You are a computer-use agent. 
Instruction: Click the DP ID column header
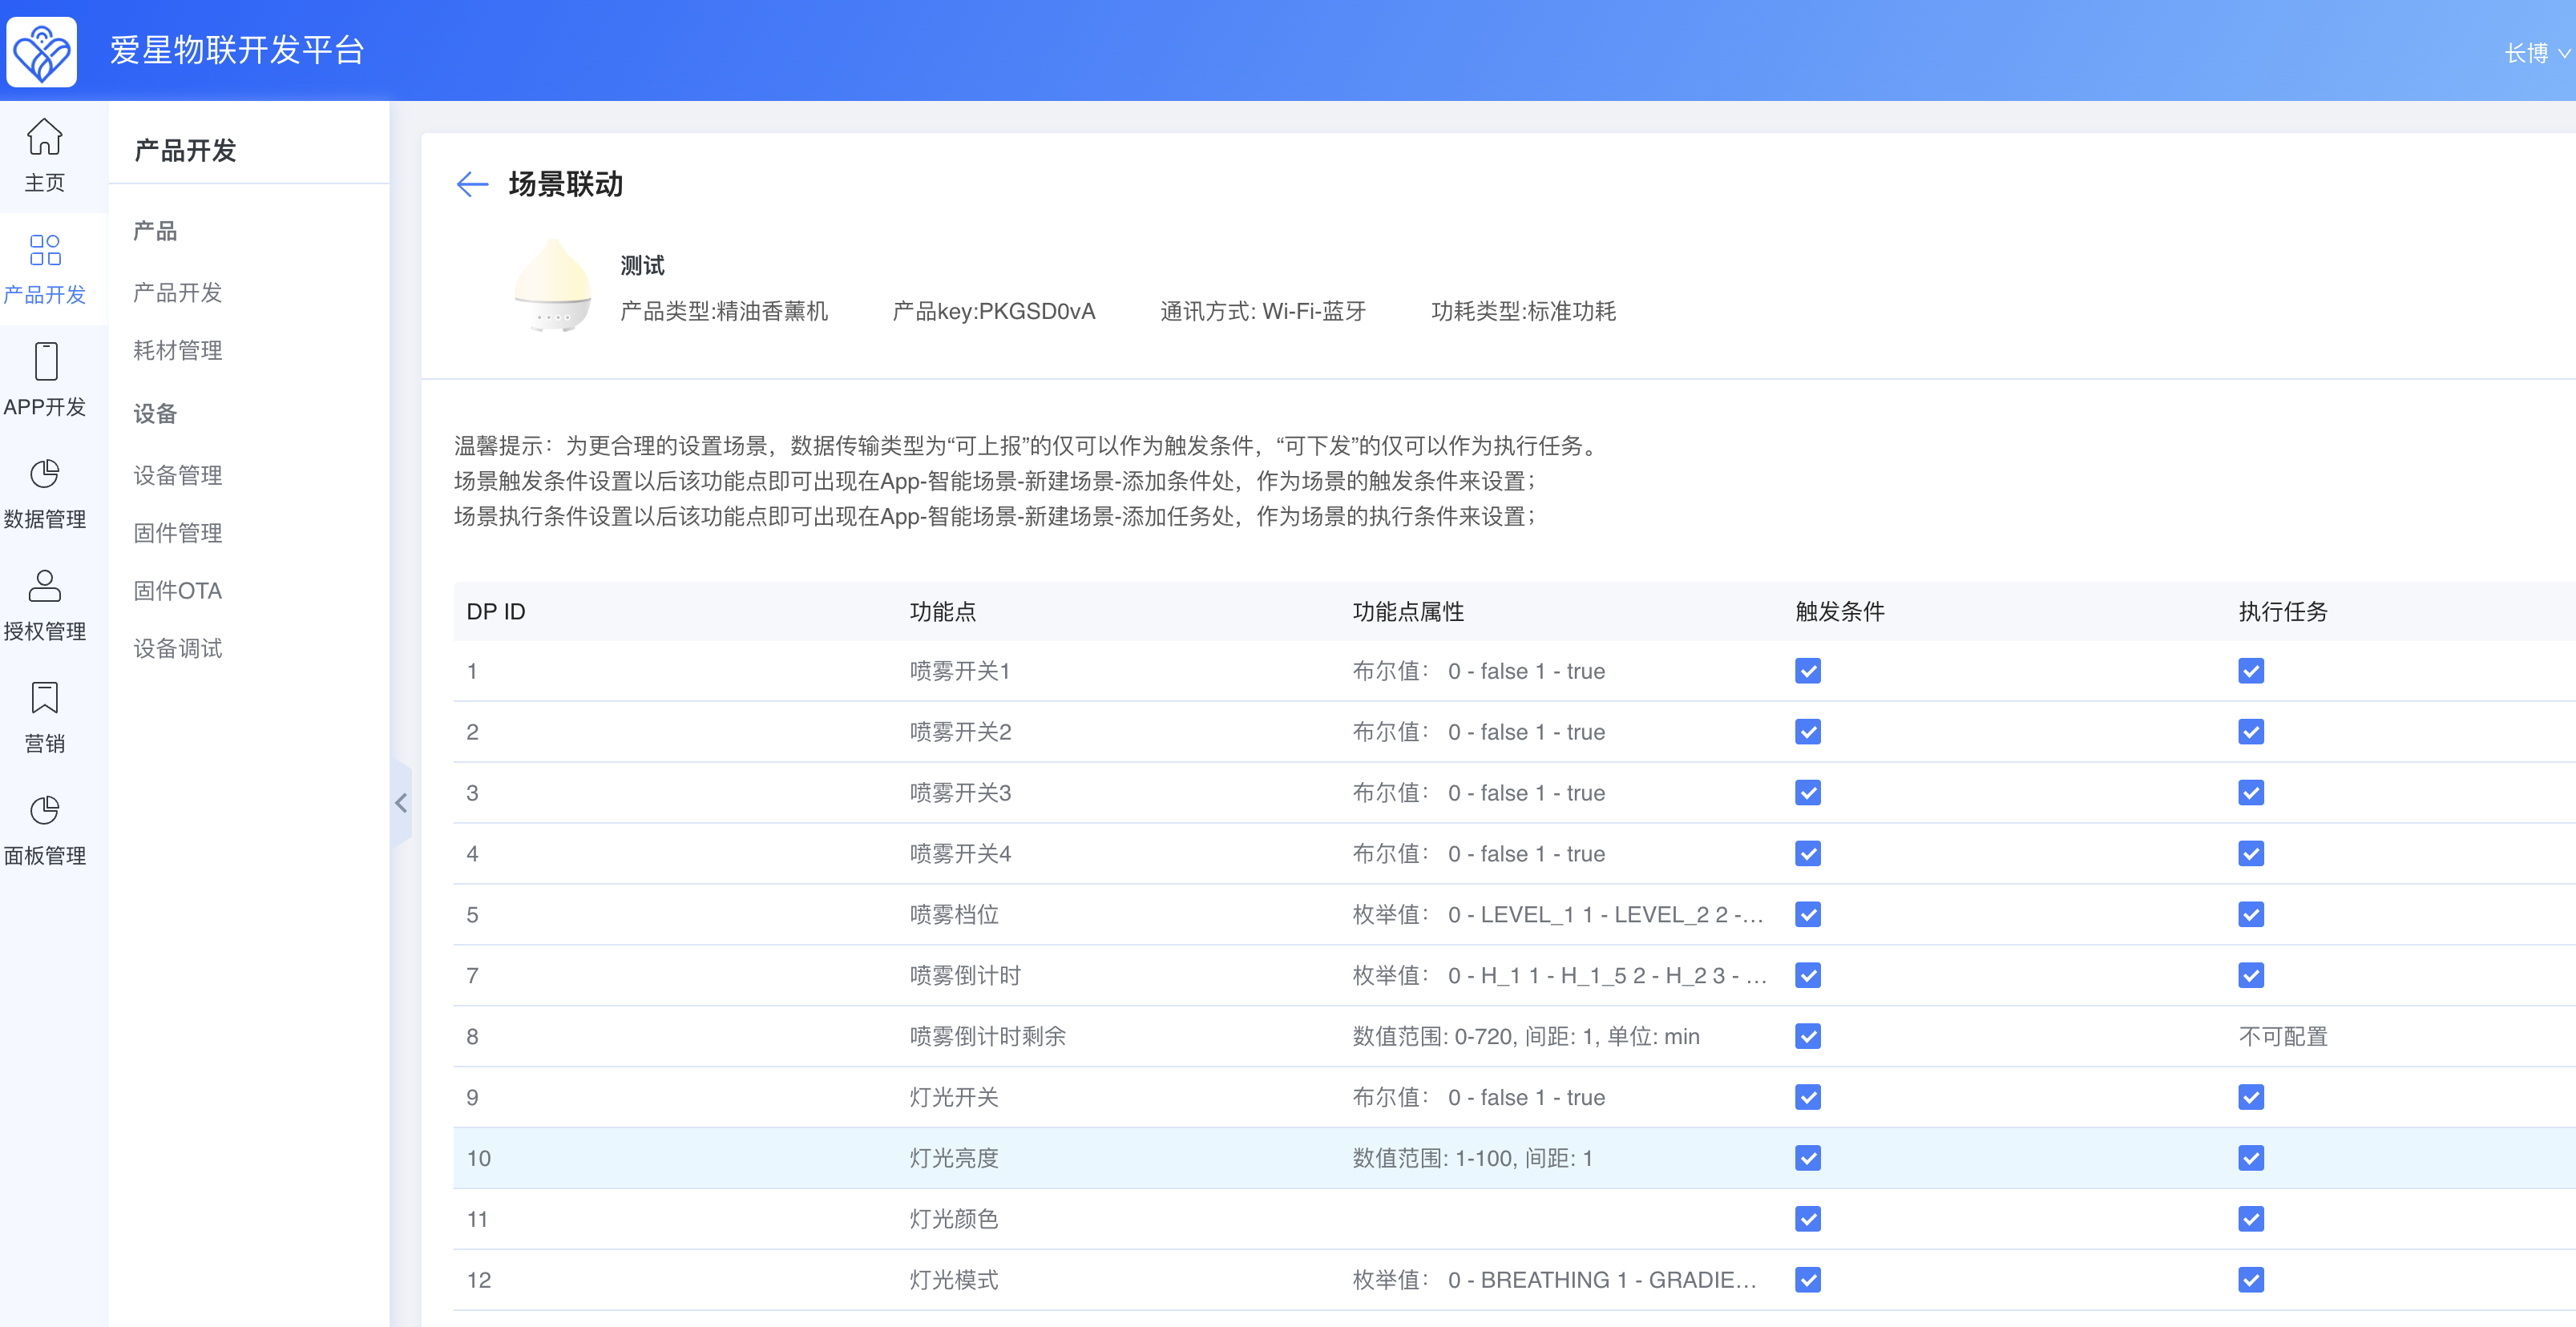point(496,612)
